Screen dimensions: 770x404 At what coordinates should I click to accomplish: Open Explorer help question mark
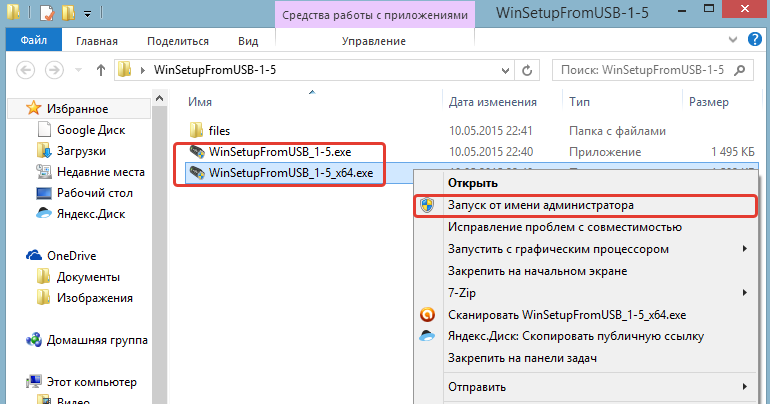coord(754,39)
